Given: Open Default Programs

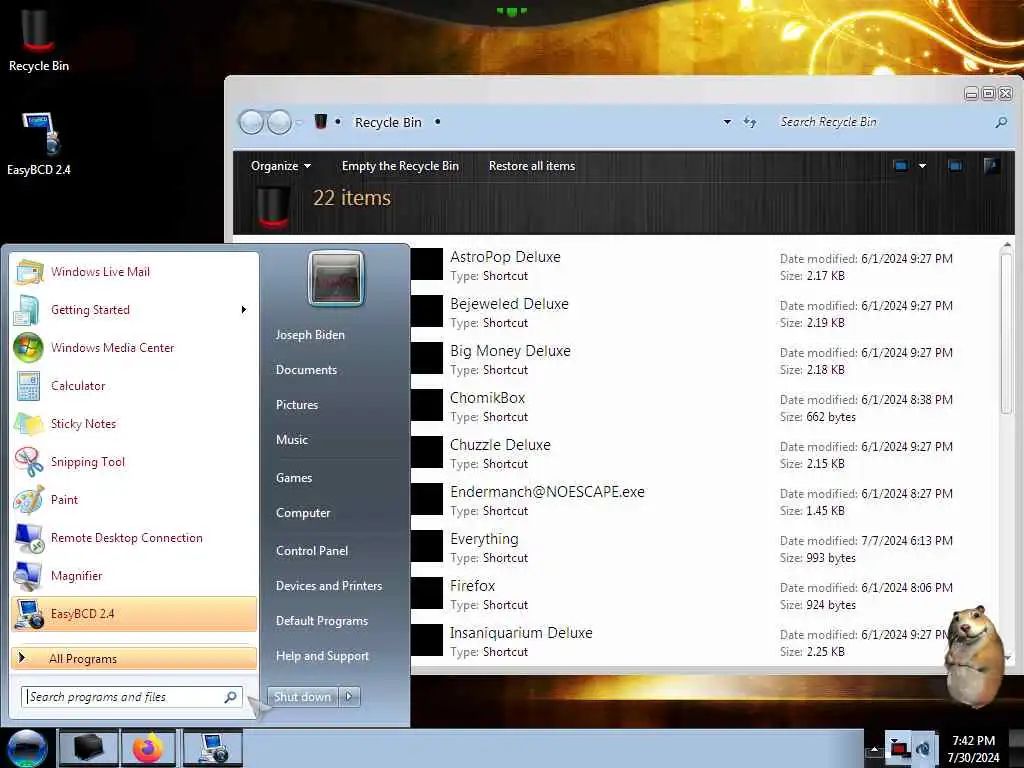Looking at the screenshot, I should coord(322,621).
